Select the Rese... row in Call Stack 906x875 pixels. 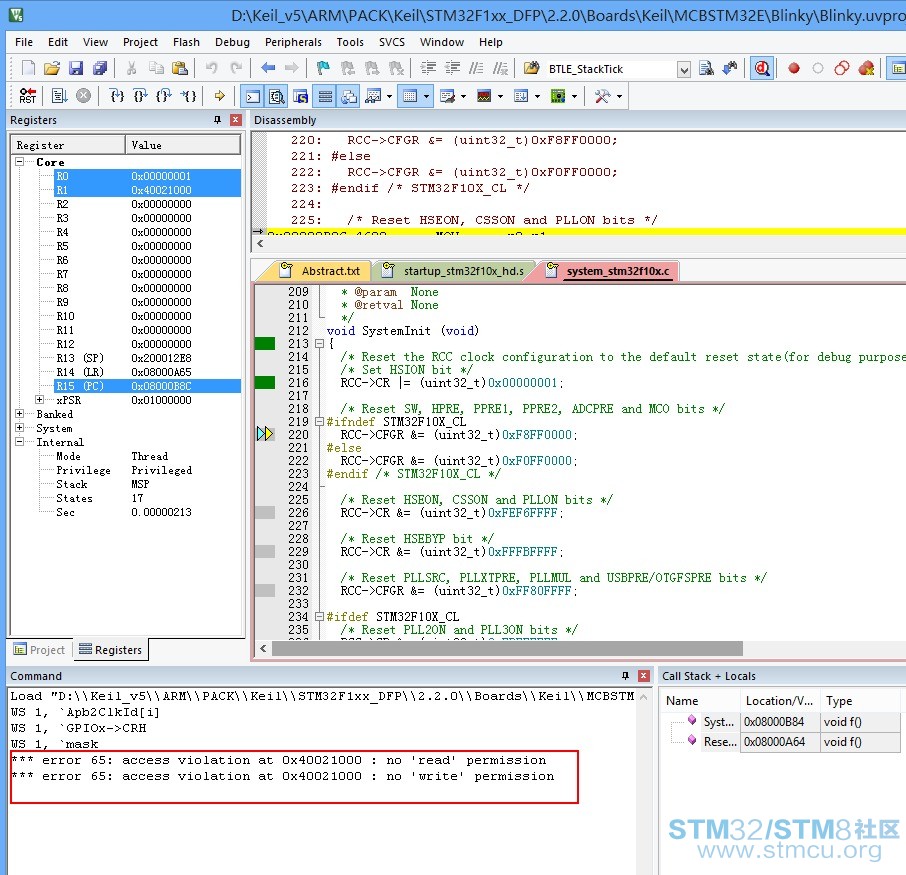click(781, 741)
